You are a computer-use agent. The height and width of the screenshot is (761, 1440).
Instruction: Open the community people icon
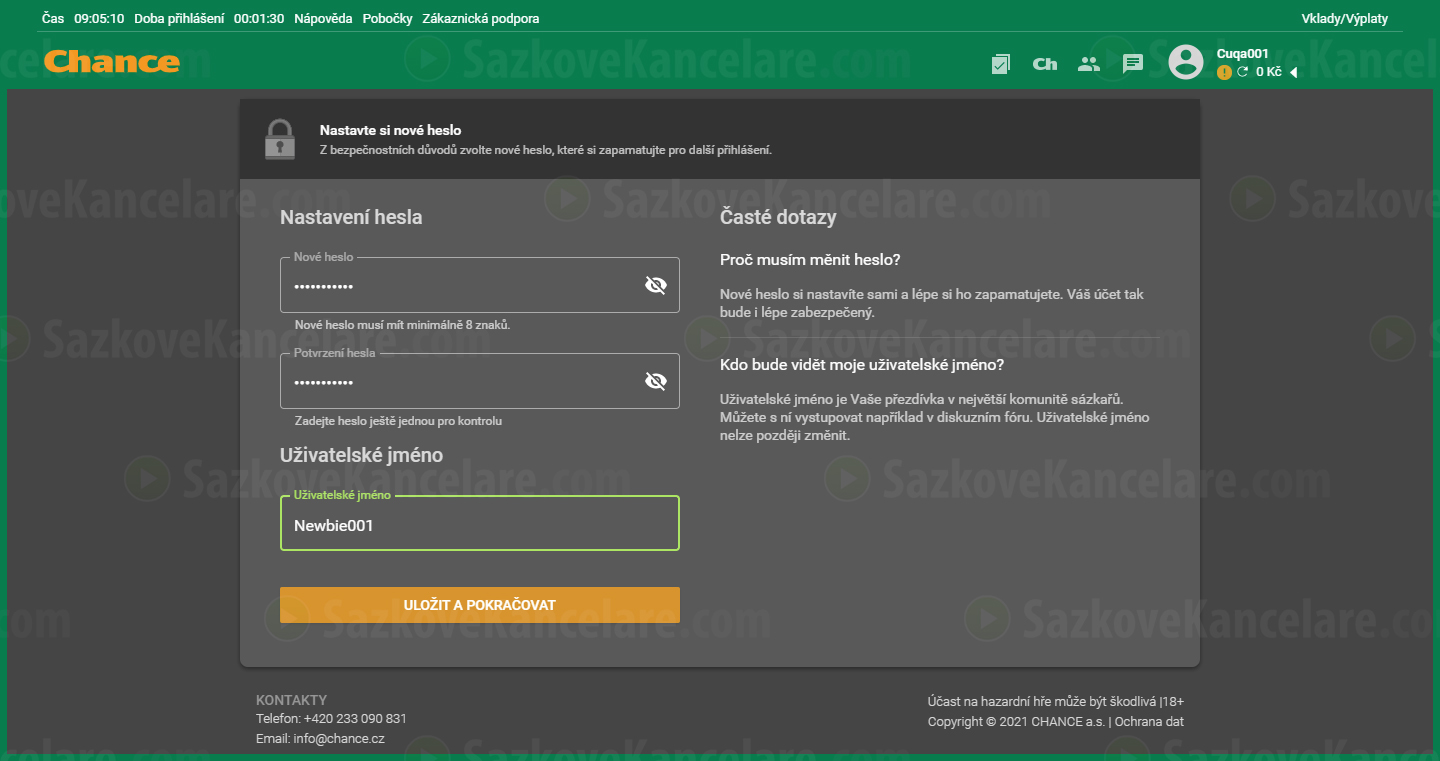[1089, 64]
